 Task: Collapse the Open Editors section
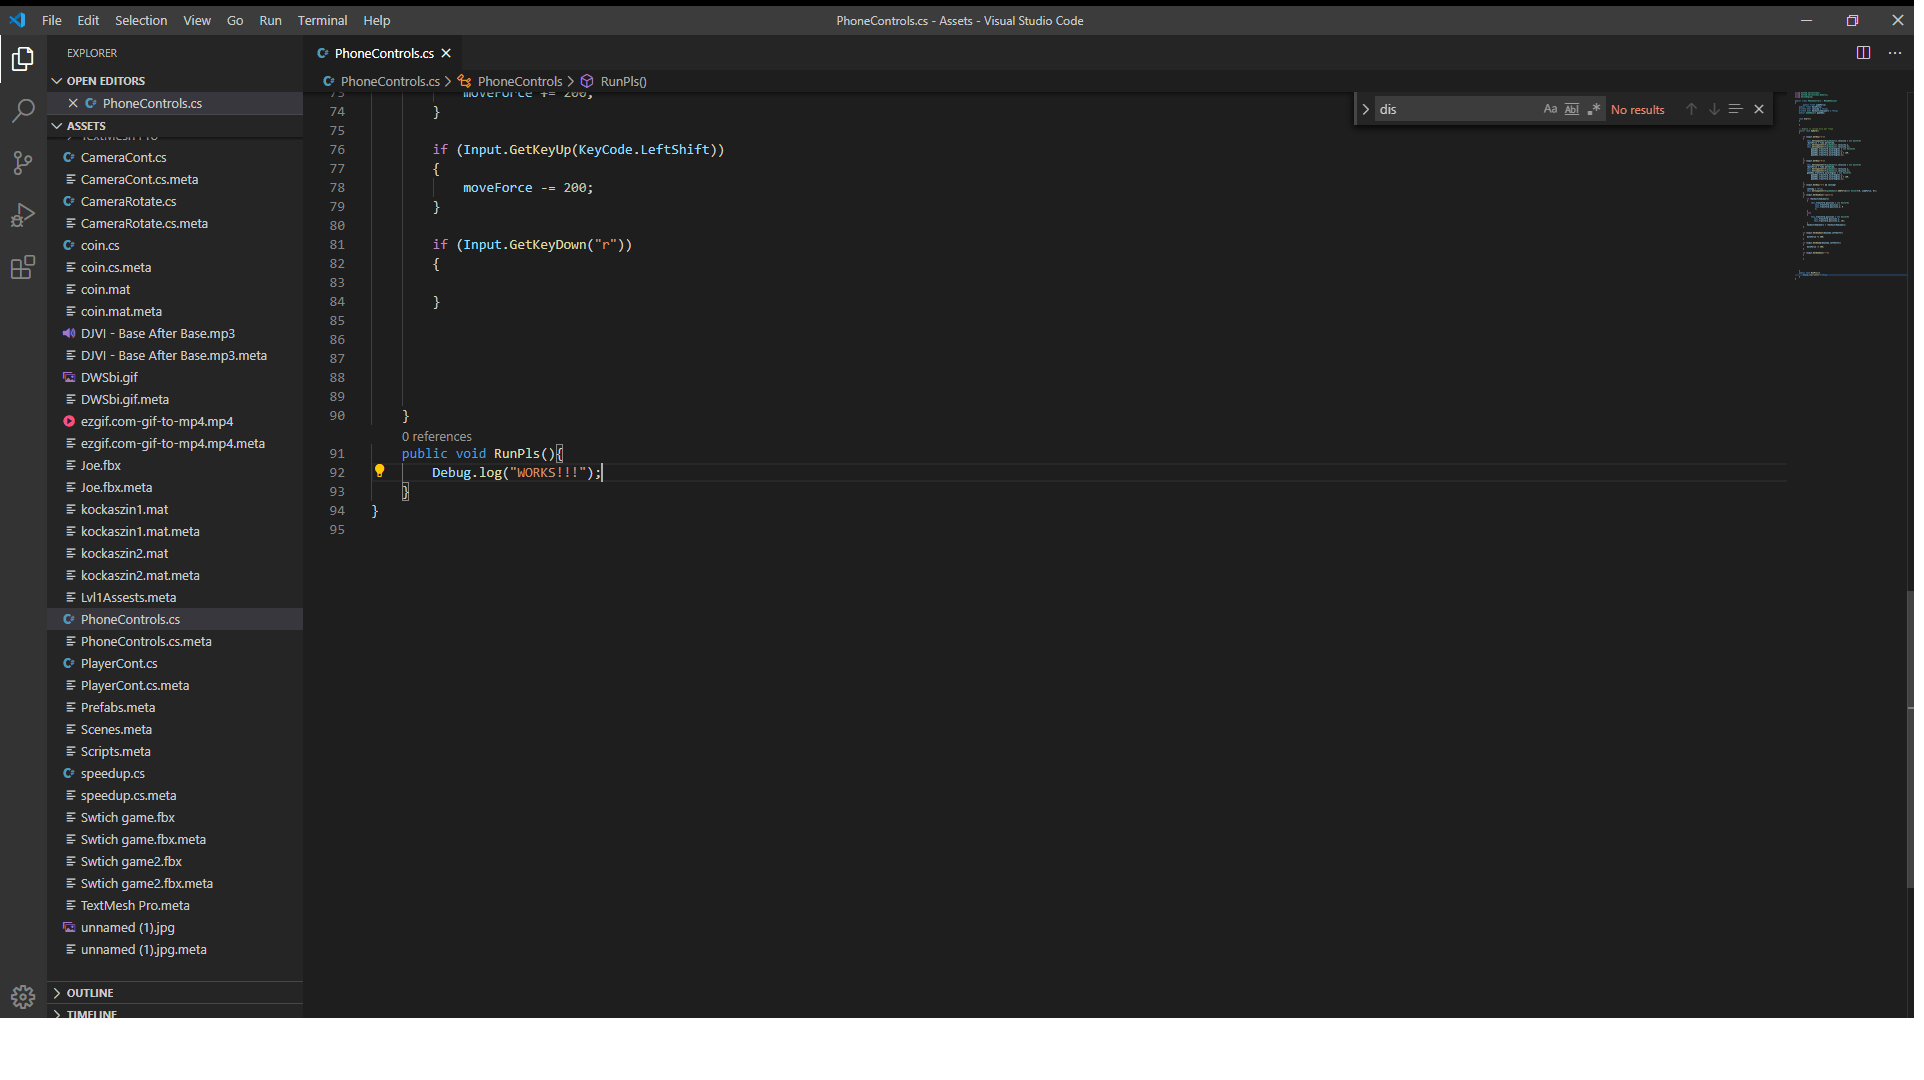pos(105,81)
